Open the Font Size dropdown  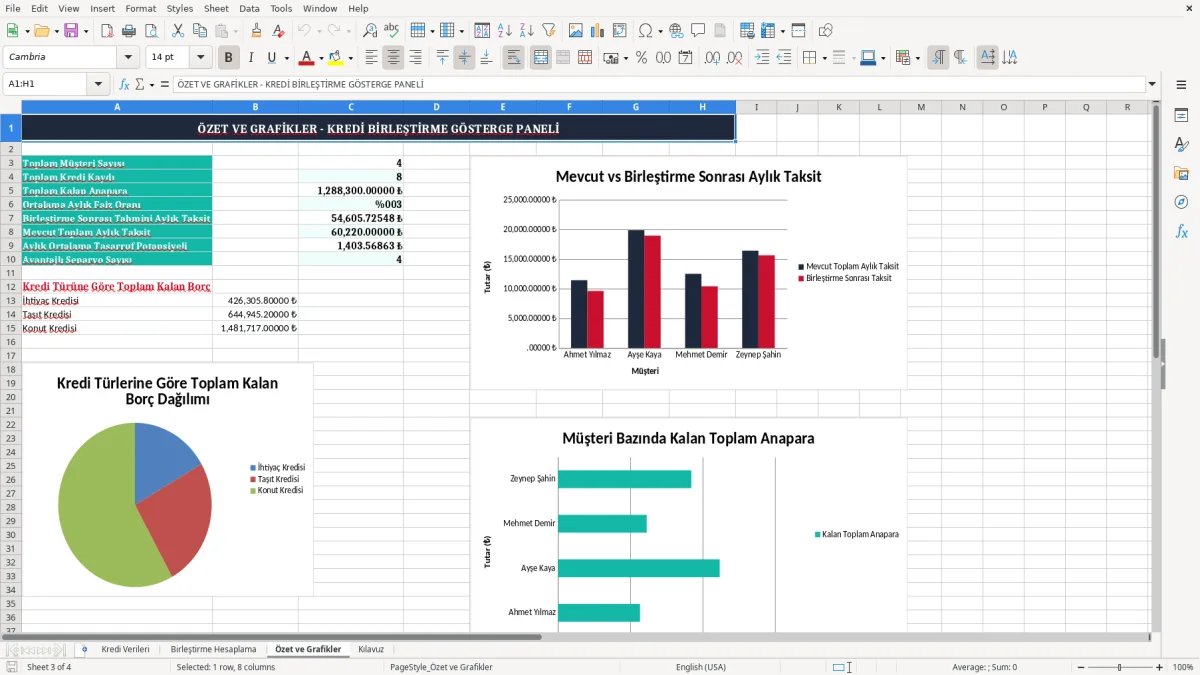point(200,58)
